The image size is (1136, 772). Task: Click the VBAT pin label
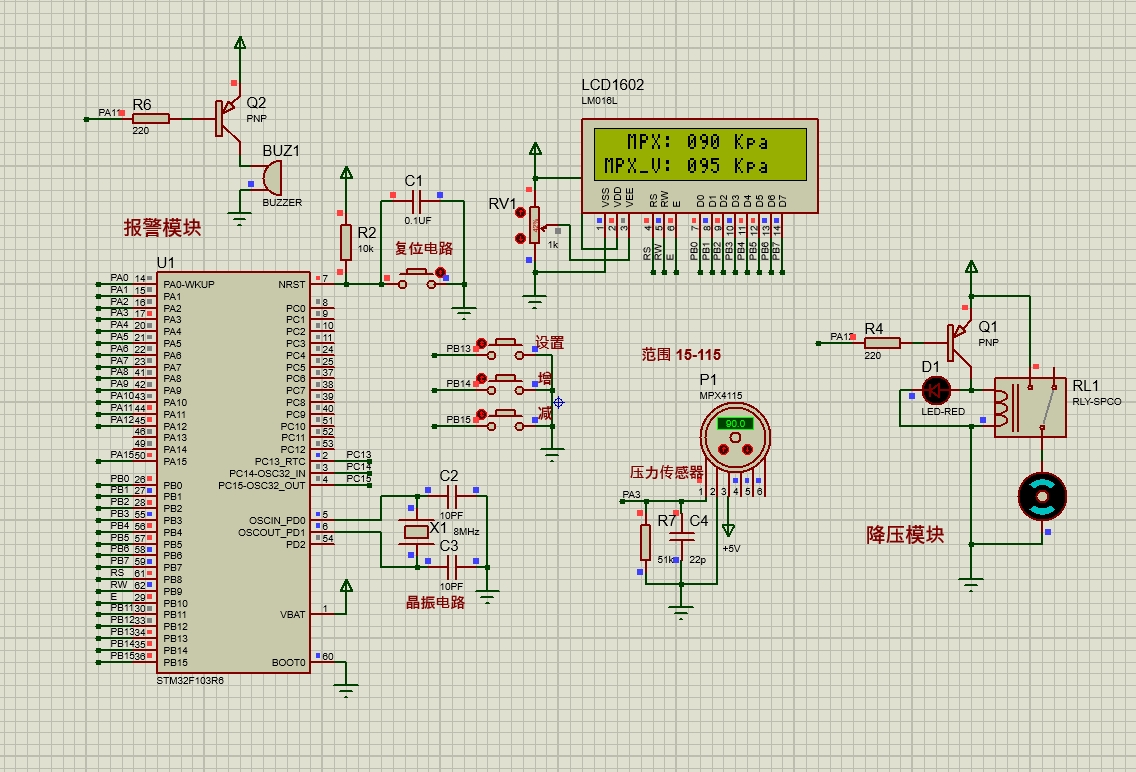[293, 615]
